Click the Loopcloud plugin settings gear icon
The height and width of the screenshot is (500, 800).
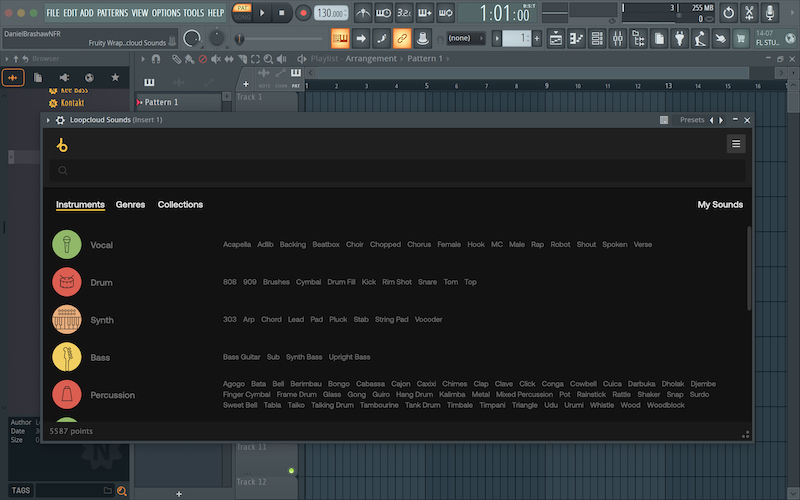(x=60, y=120)
